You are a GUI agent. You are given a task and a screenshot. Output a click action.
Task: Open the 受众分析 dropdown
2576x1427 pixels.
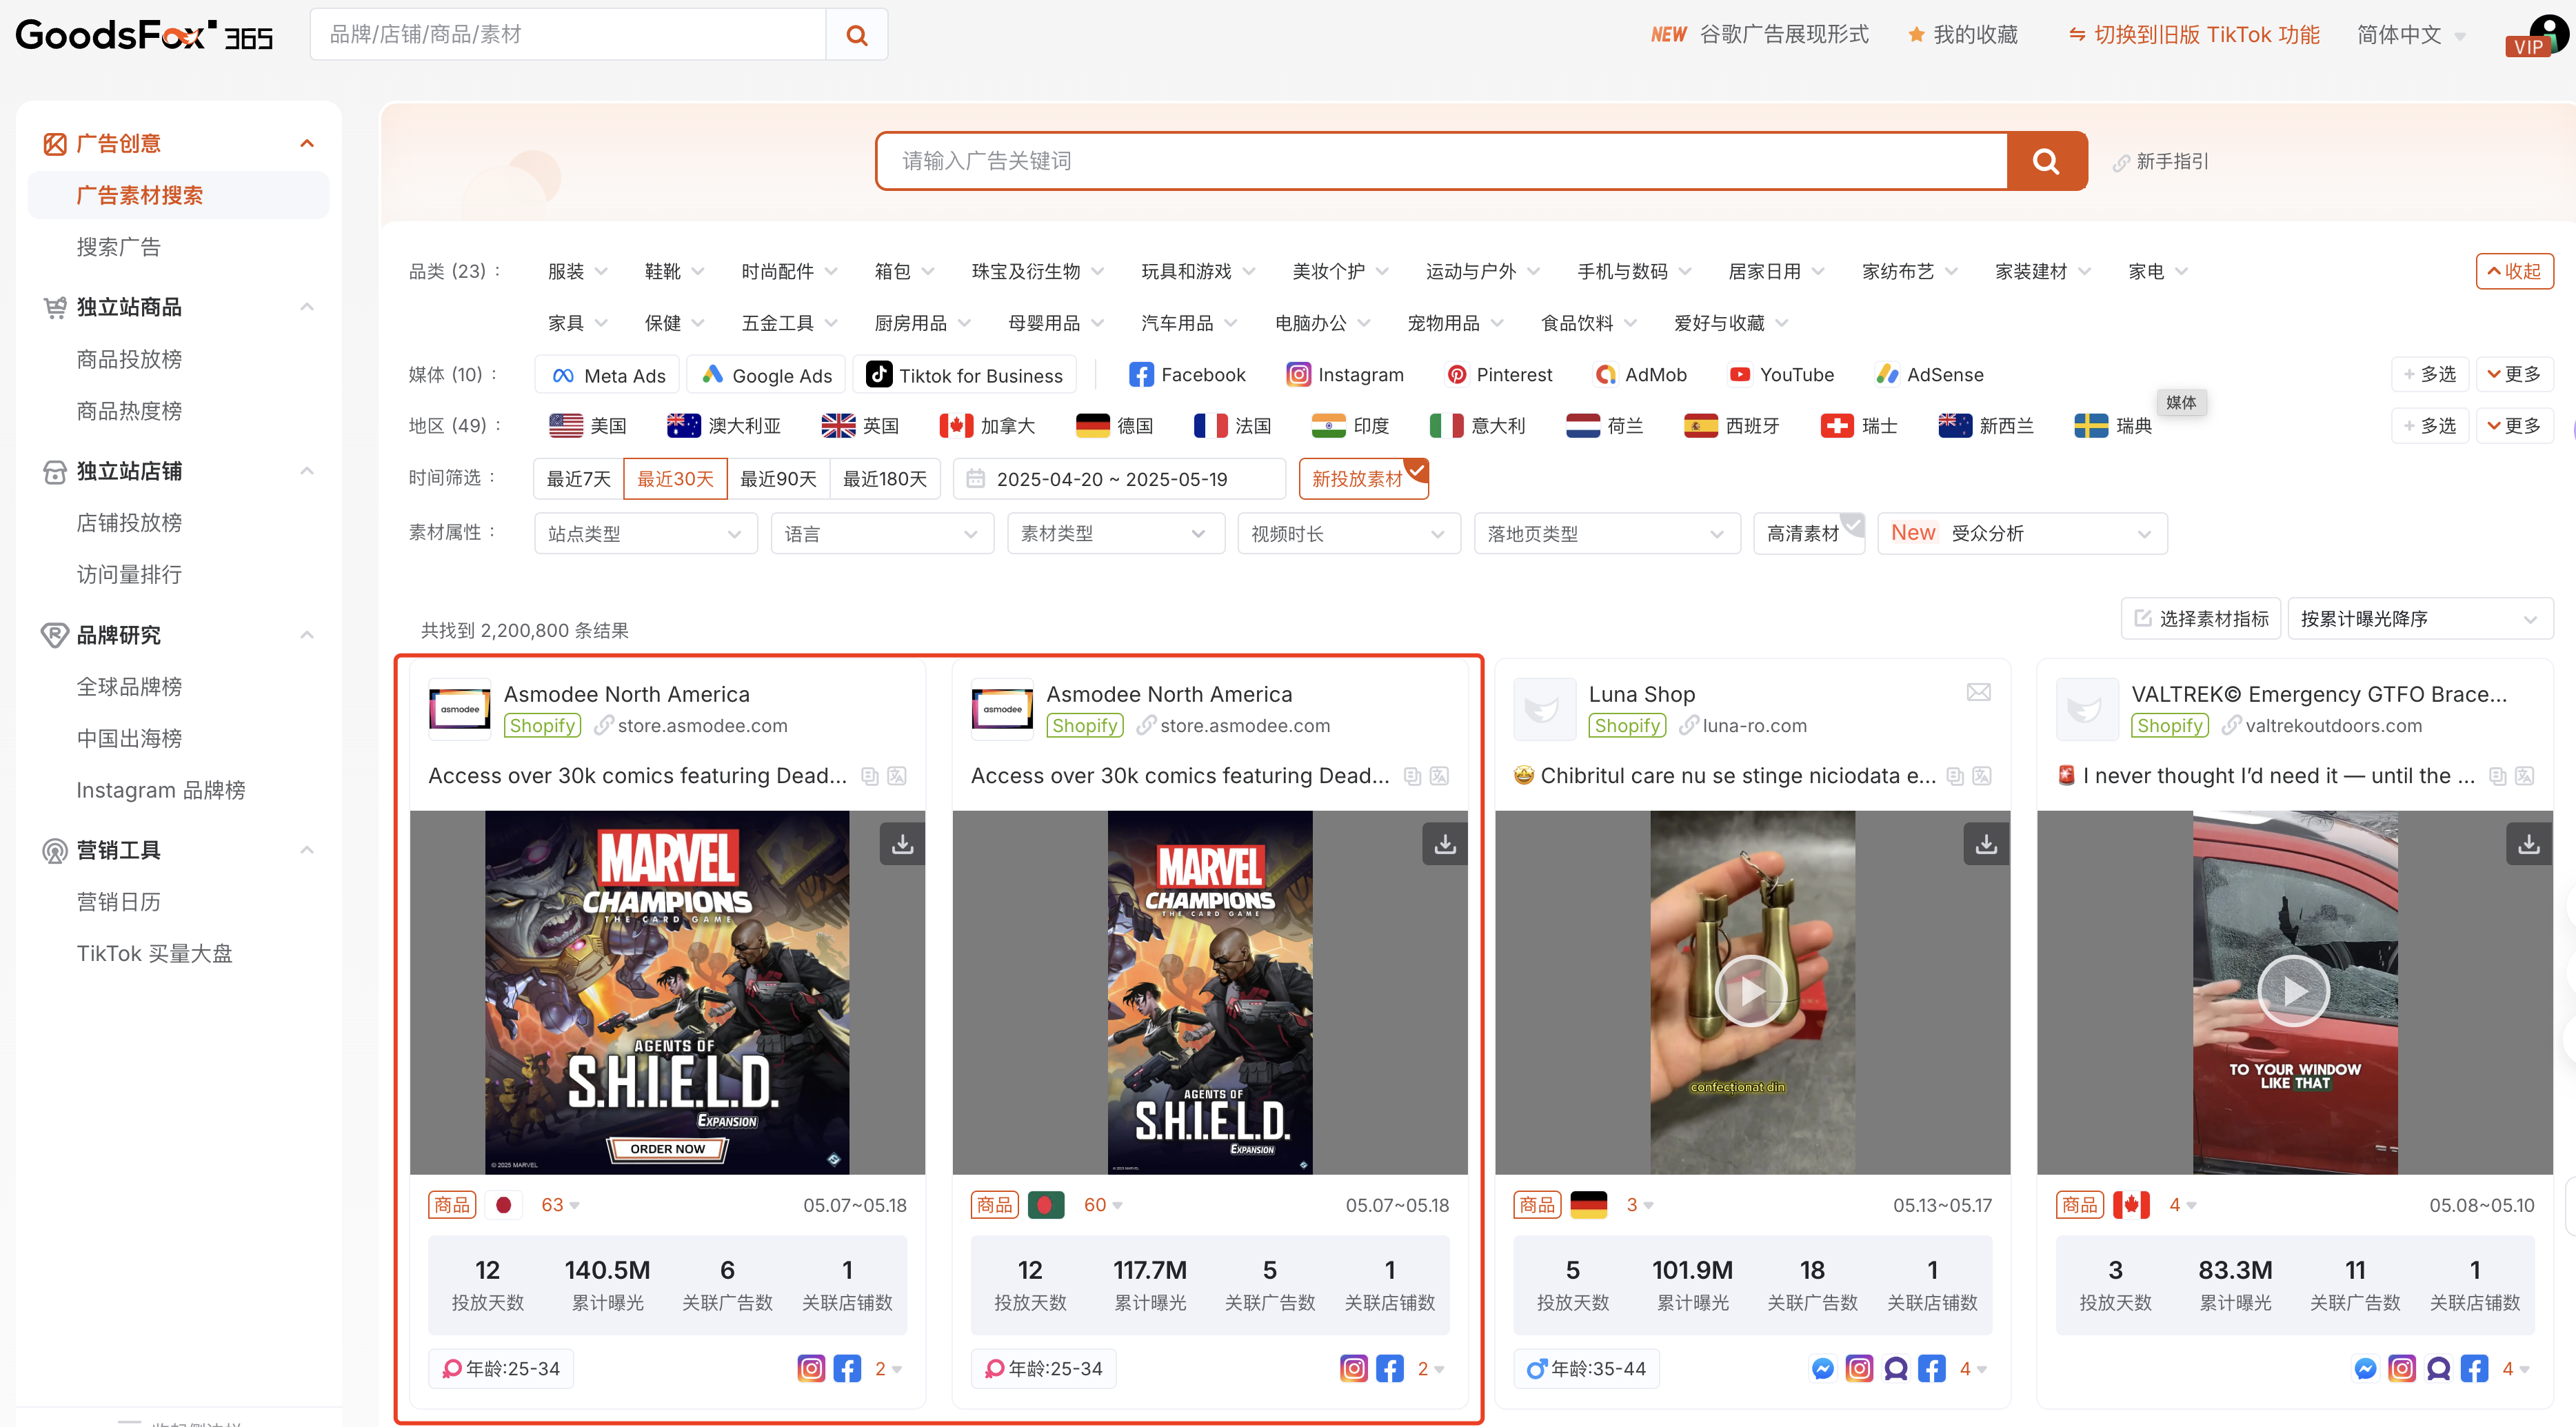tap(2022, 533)
